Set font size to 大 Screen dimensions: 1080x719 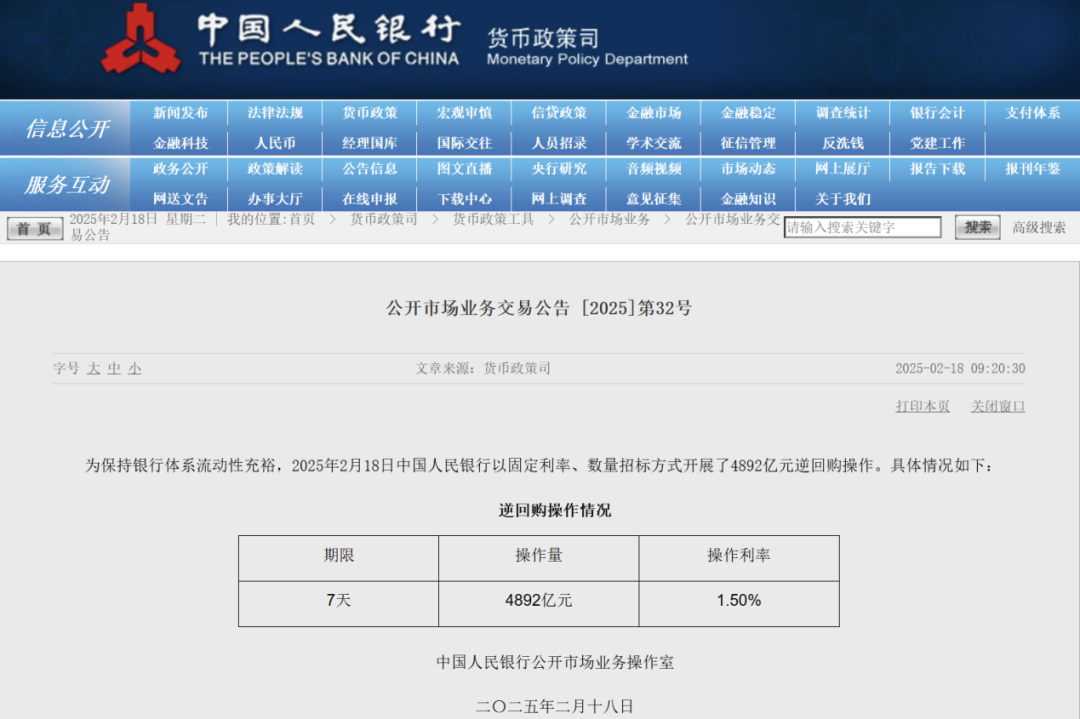coord(94,368)
